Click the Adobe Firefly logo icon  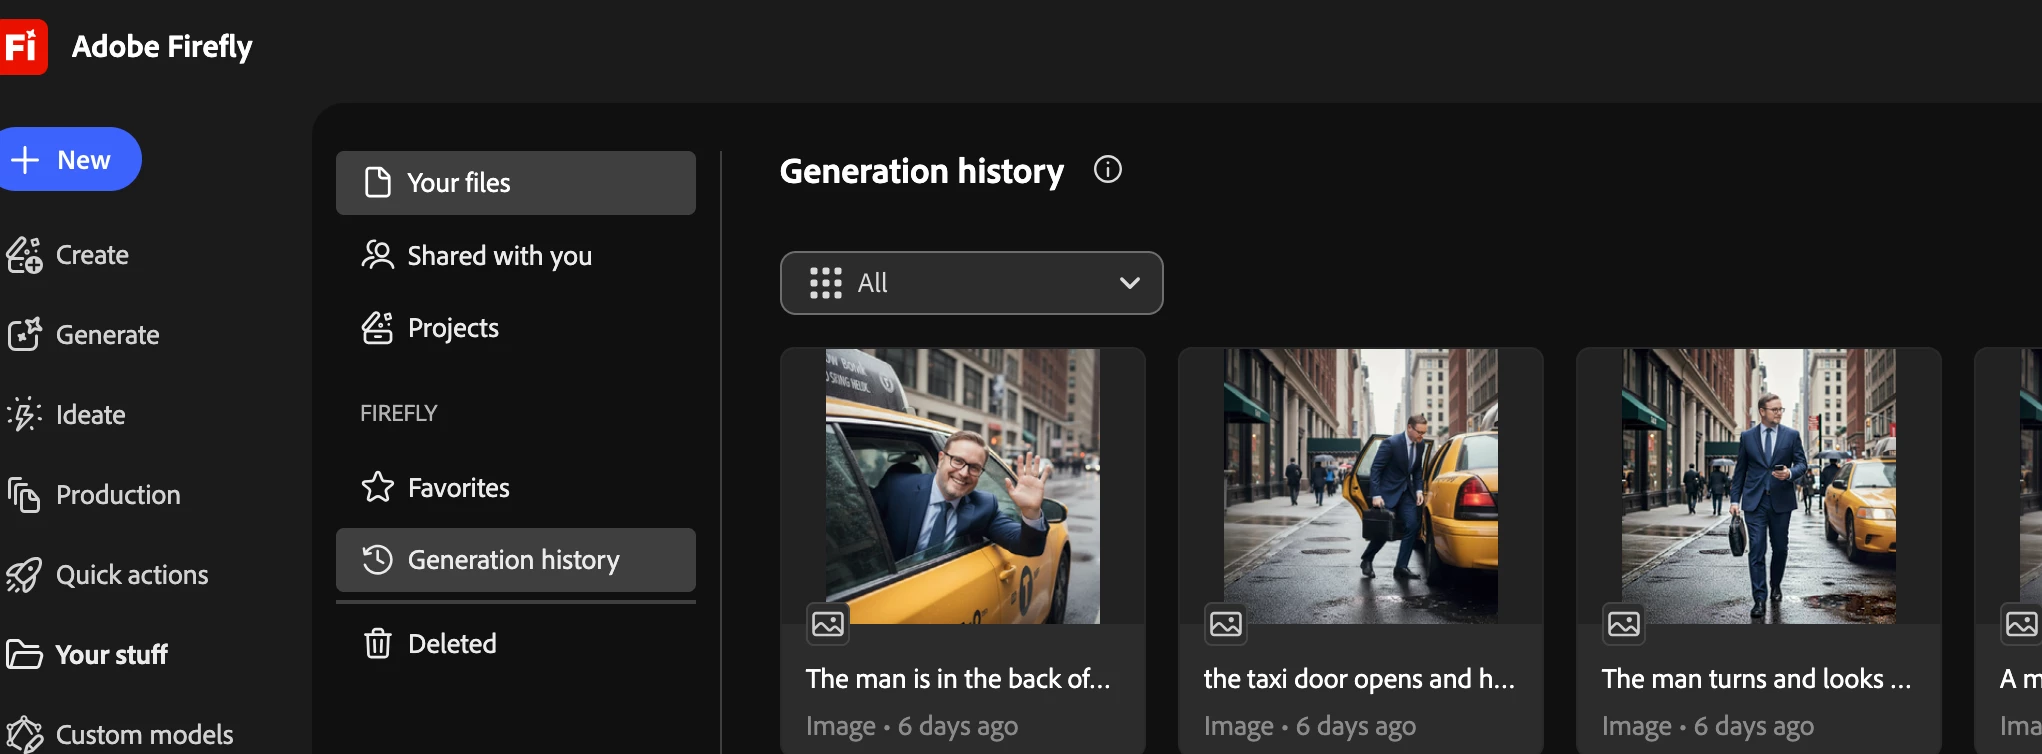pos(23,46)
